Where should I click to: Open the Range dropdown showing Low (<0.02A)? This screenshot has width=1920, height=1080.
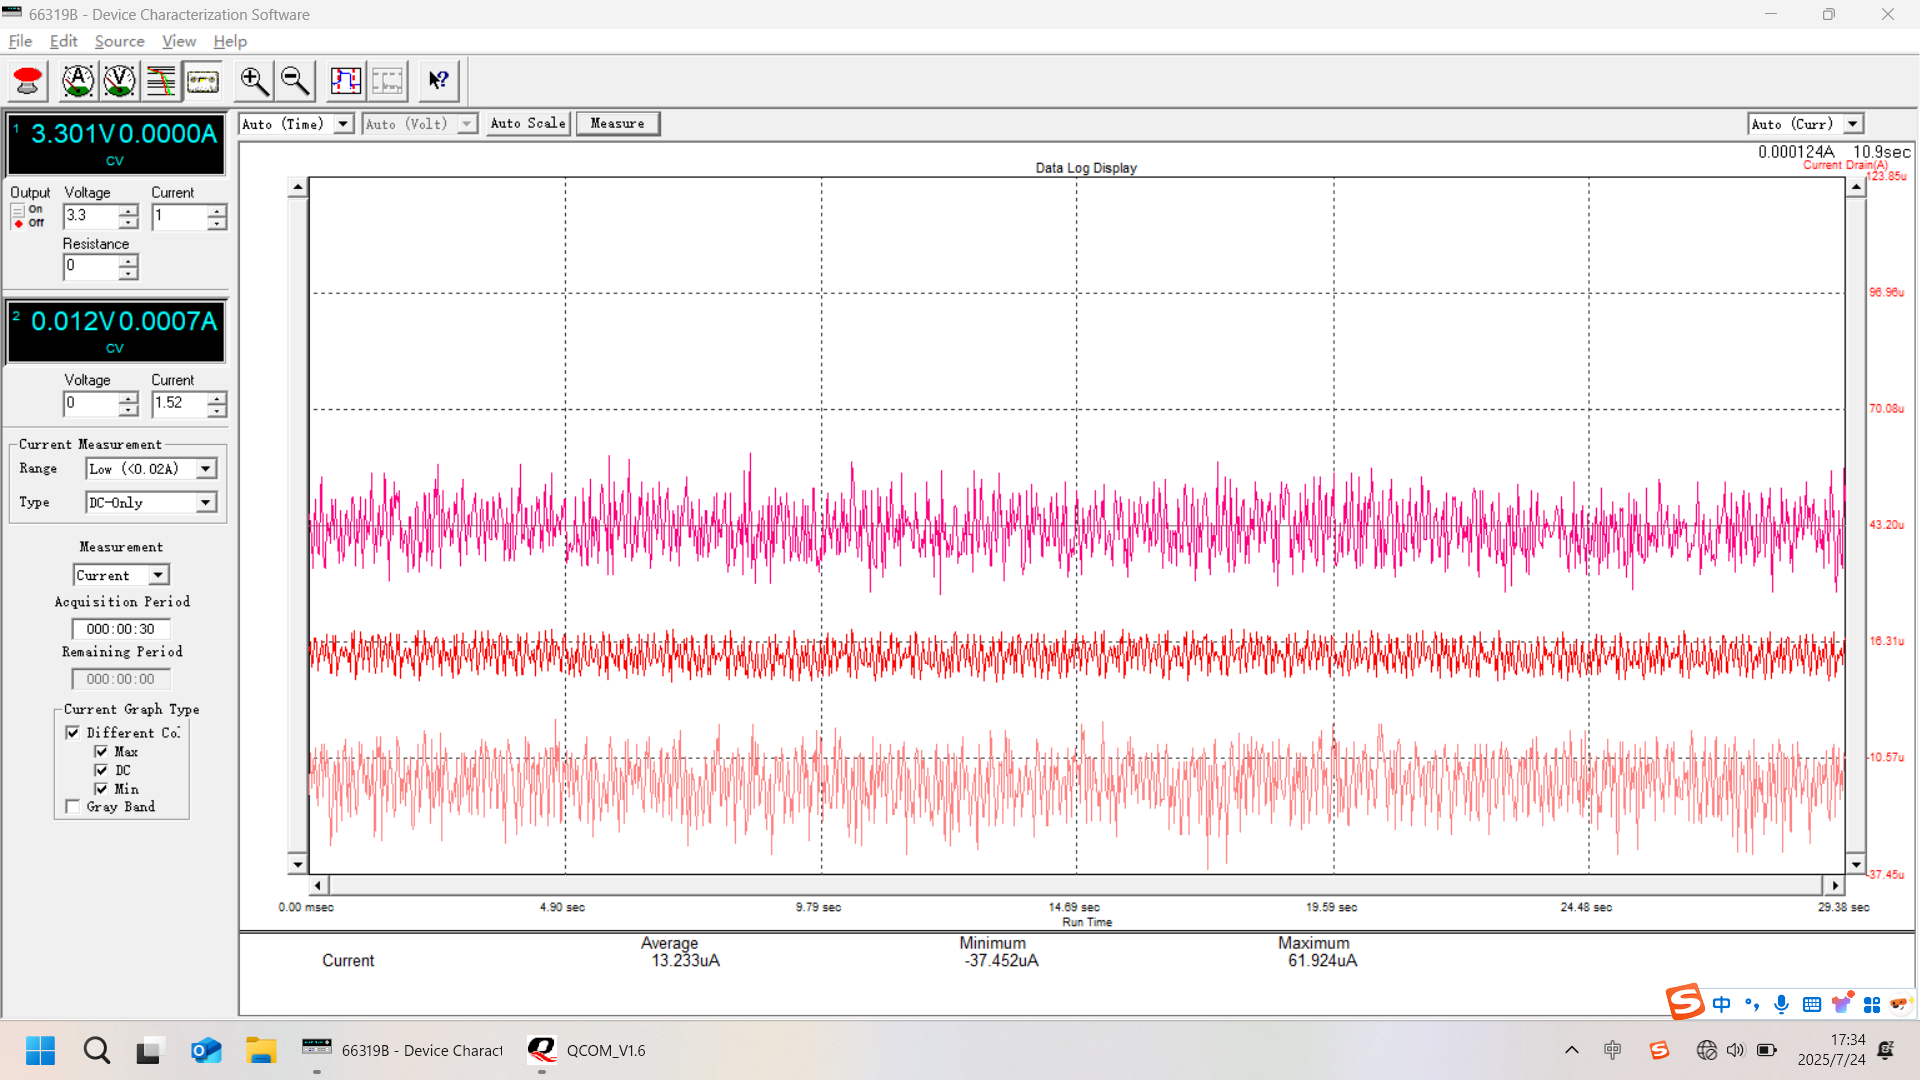204,468
